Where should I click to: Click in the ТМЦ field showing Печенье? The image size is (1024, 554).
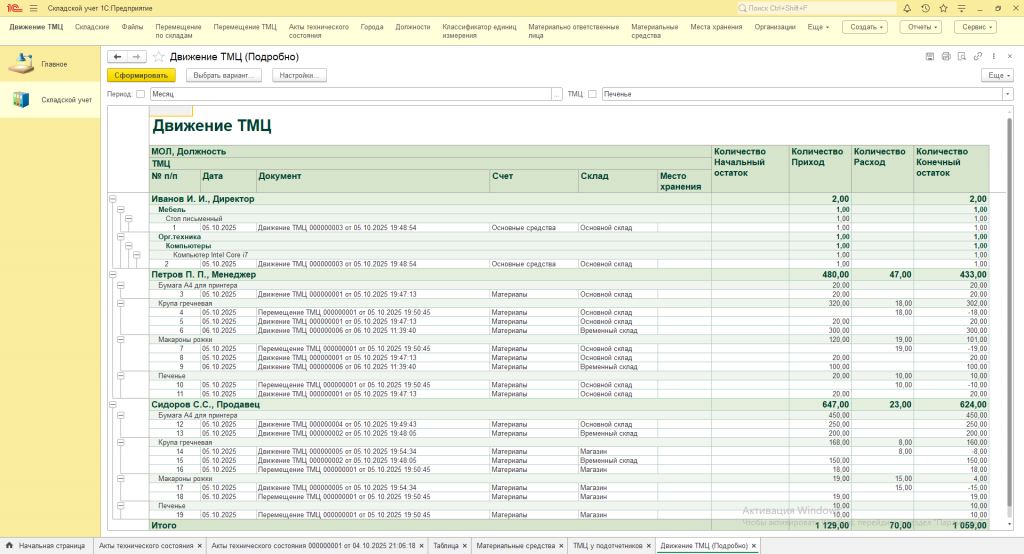[x=802, y=94]
